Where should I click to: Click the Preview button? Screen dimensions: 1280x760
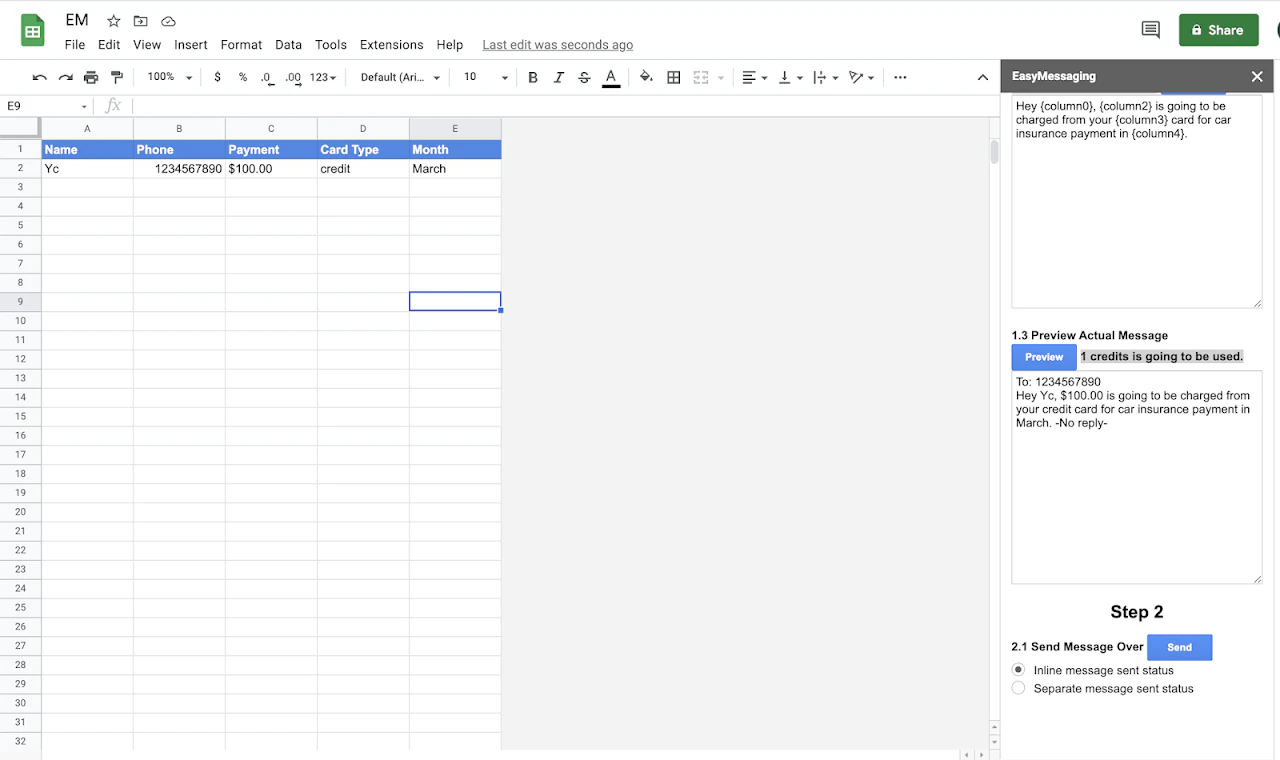click(1043, 357)
